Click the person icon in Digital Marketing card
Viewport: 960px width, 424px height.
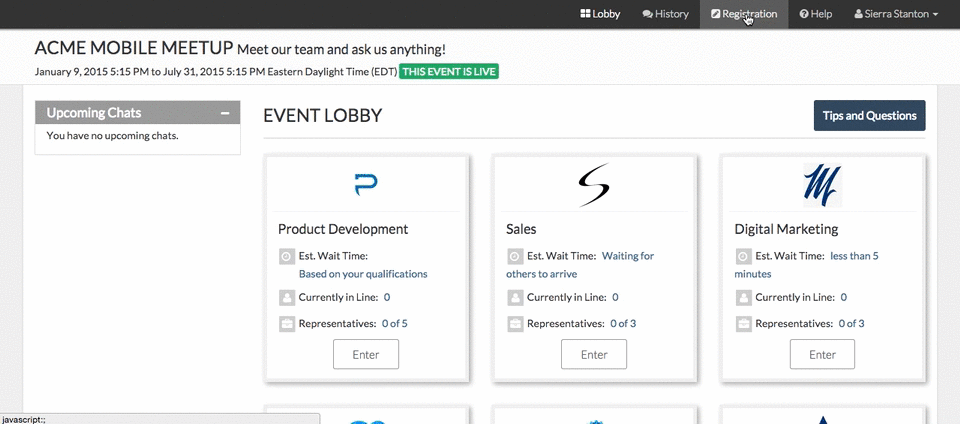click(x=743, y=297)
